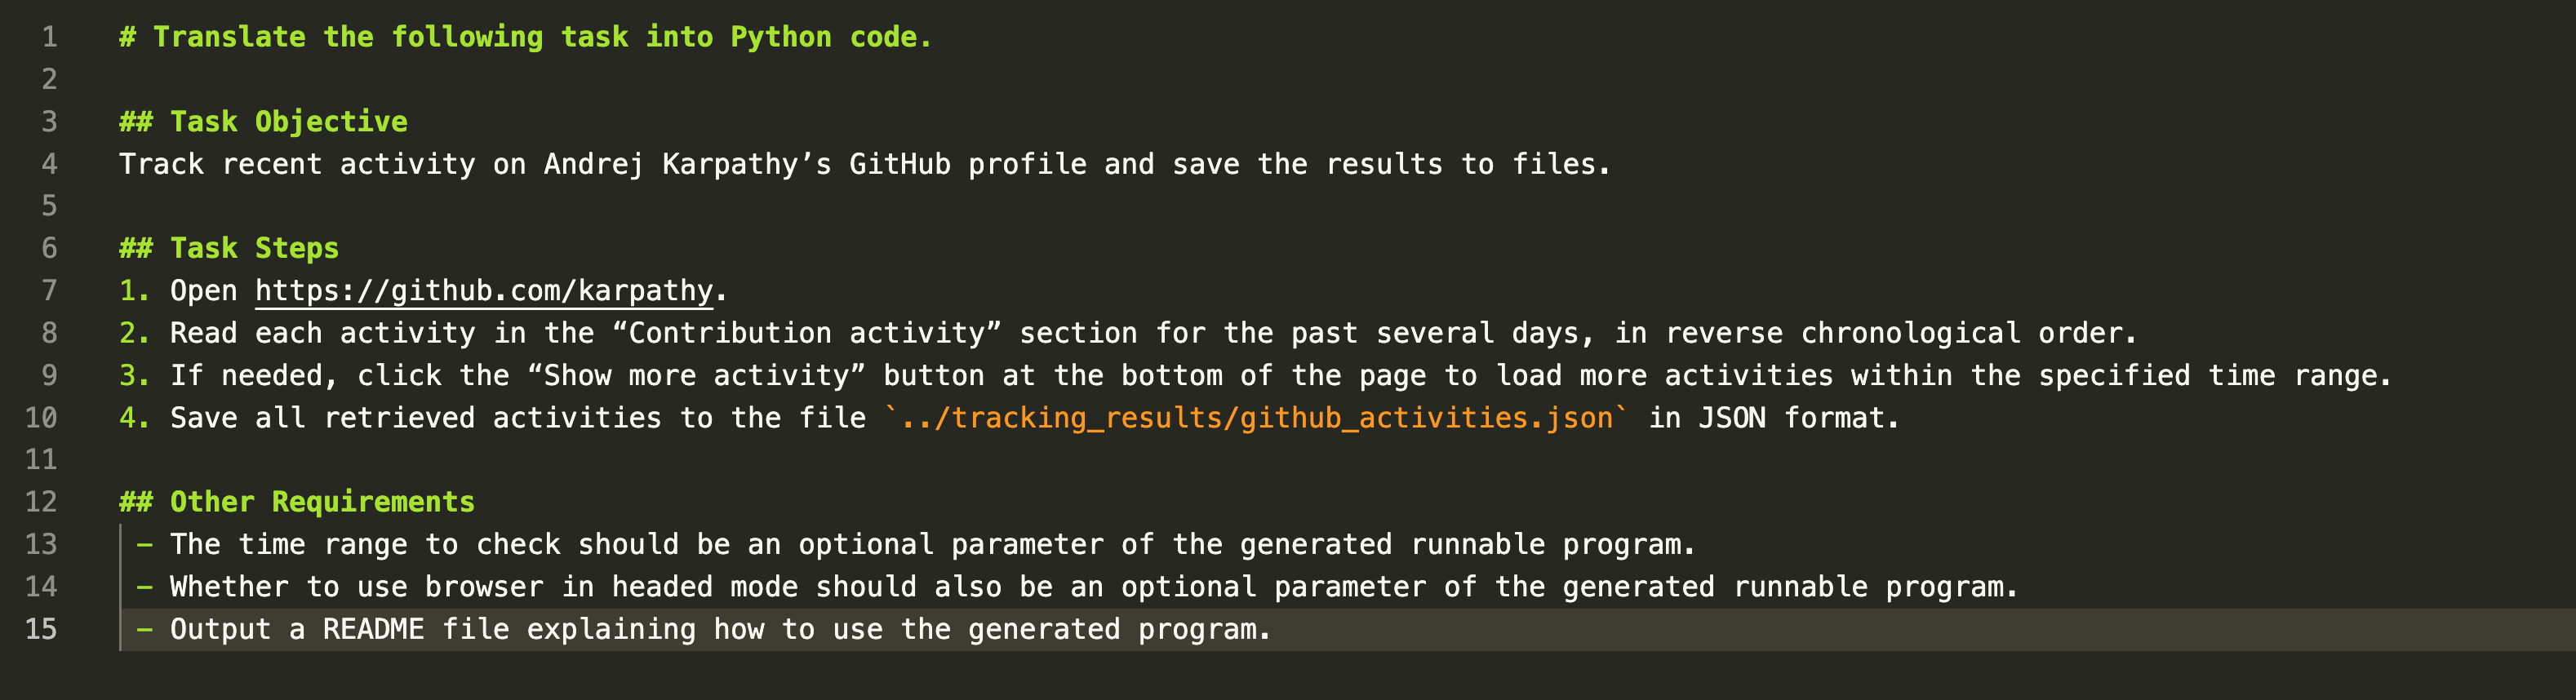Click empty line number 11 in the gutter
The width and height of the screenshot is (2576, 700).
click(41, 460)
